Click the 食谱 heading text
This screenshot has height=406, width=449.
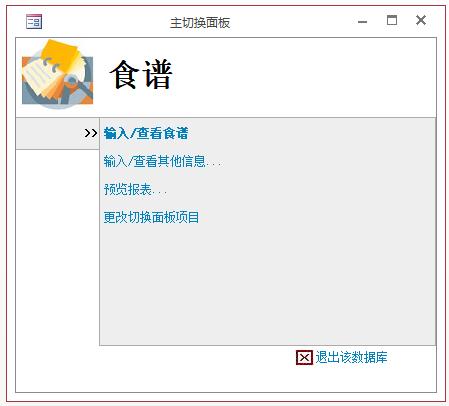point(141,75)
